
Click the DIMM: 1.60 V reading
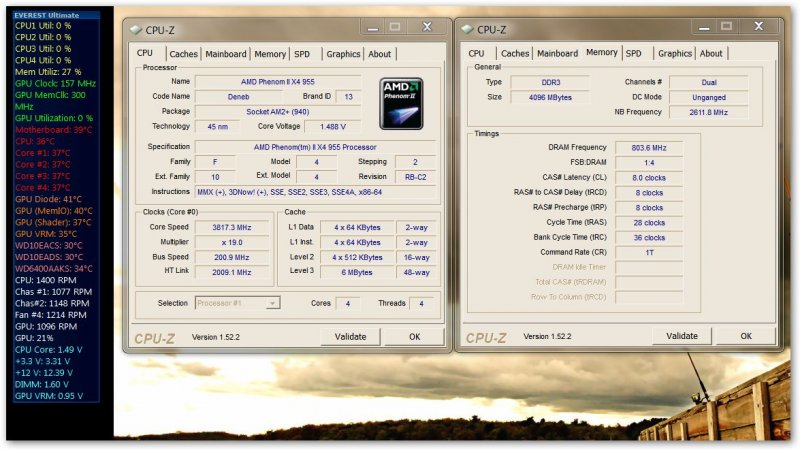coord(42,384)
